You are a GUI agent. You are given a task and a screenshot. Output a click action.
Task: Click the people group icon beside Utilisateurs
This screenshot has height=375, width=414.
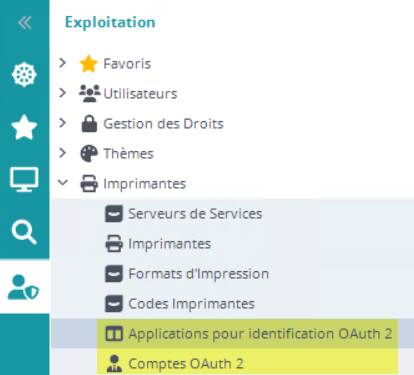pyautogui.click(x=89, y=93)
